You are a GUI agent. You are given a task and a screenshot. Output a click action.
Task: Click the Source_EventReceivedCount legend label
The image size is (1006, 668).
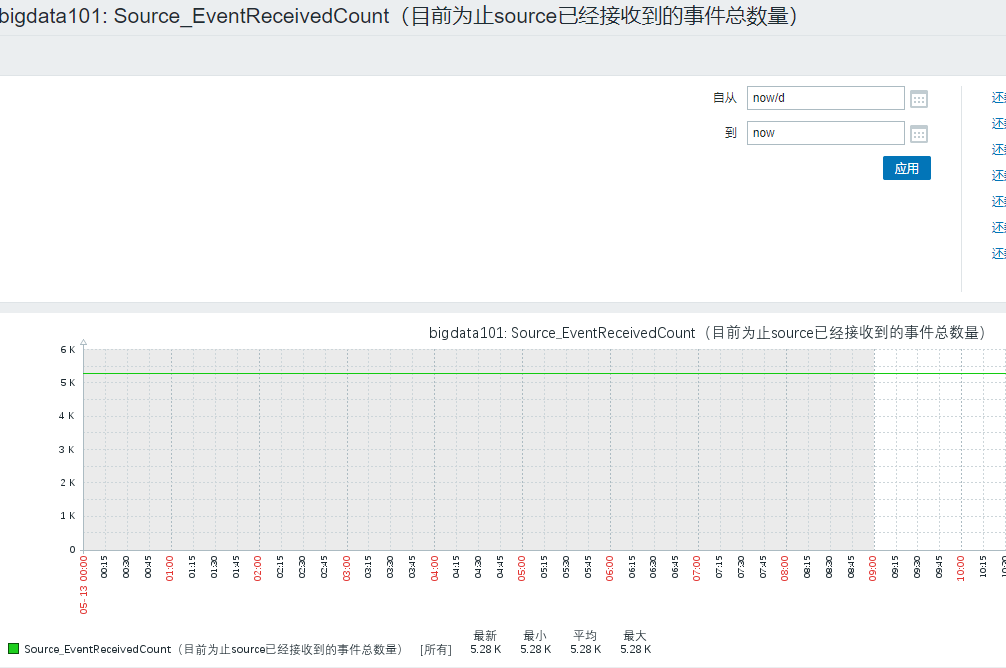(x=214, y=649)
